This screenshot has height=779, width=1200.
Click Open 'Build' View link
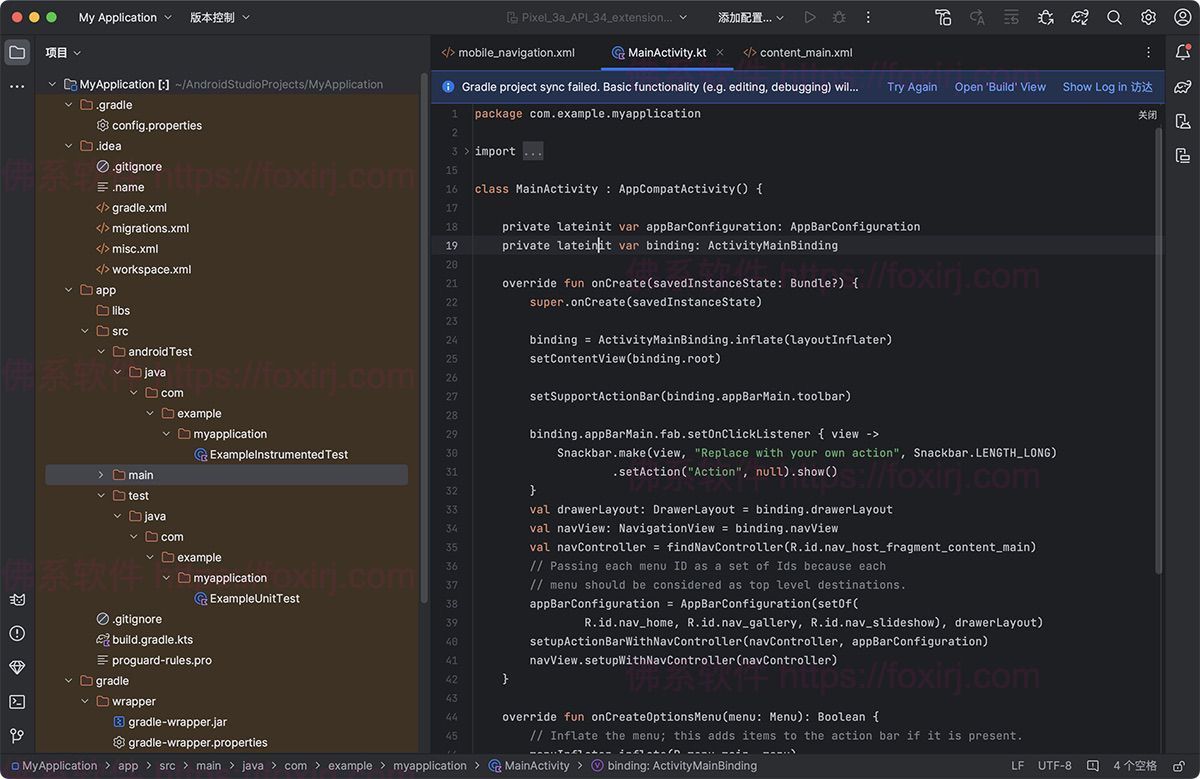pos(1000,87)
